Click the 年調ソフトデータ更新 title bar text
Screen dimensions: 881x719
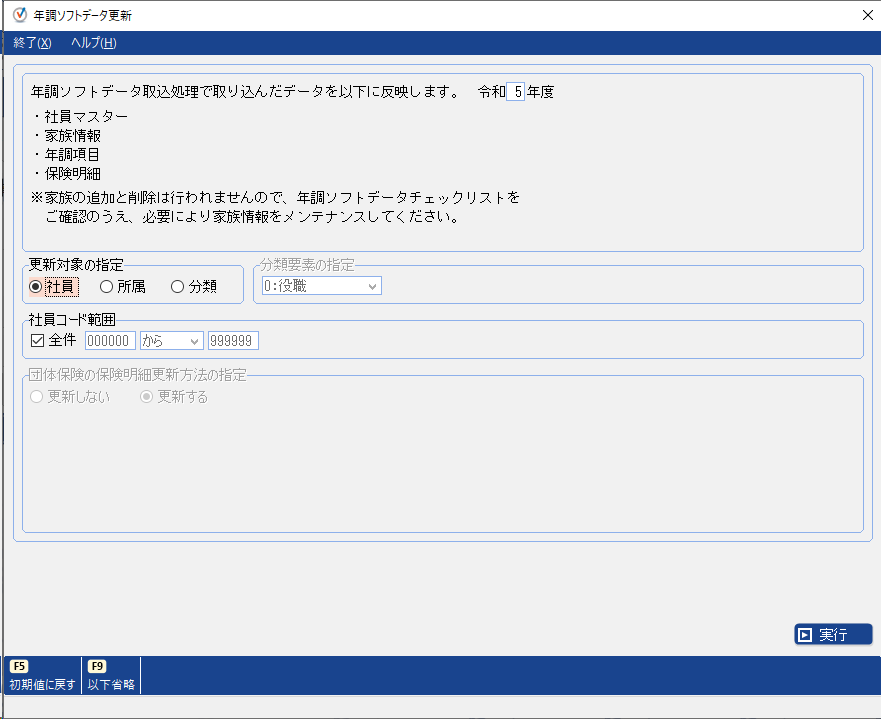[x=82, y=16]
